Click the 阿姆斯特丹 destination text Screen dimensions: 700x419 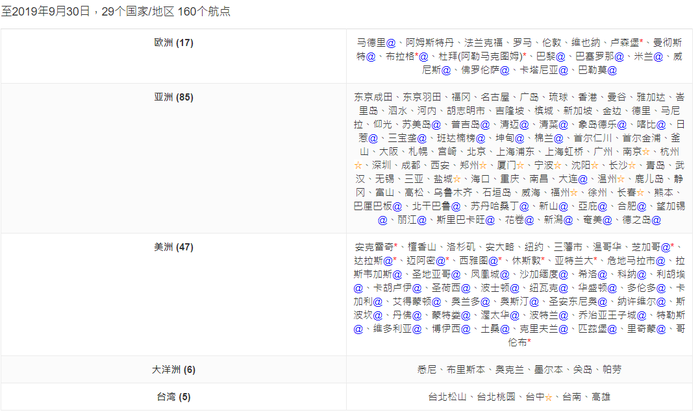click(x=430, y=43)
